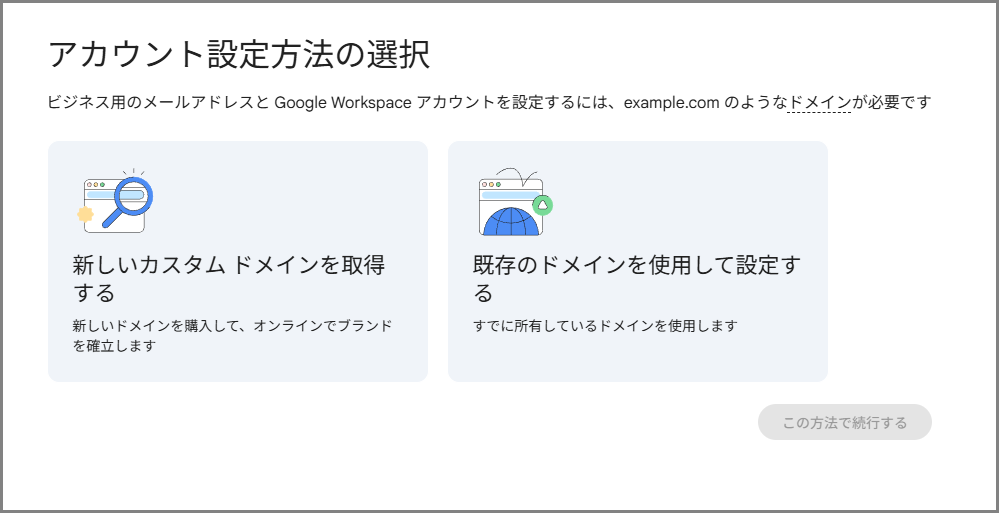The width and height of the screenshot is (999, 513).
Task: Open the dotted-underlined ドメイン definition link
Action: tap(819, 102)
